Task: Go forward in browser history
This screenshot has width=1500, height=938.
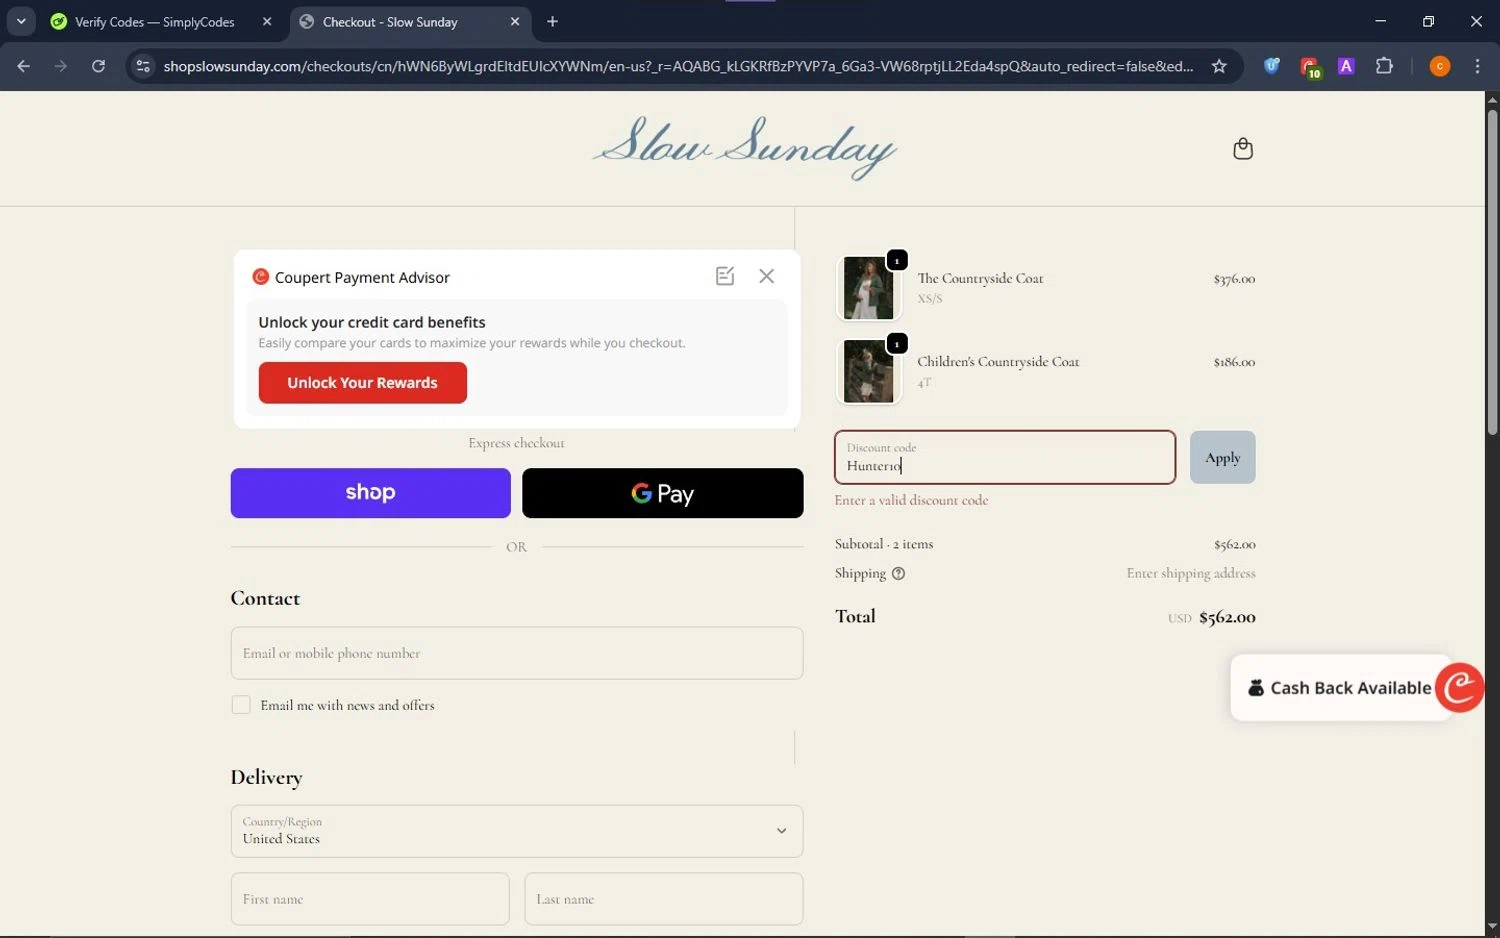Action: [x=61, y=66]
